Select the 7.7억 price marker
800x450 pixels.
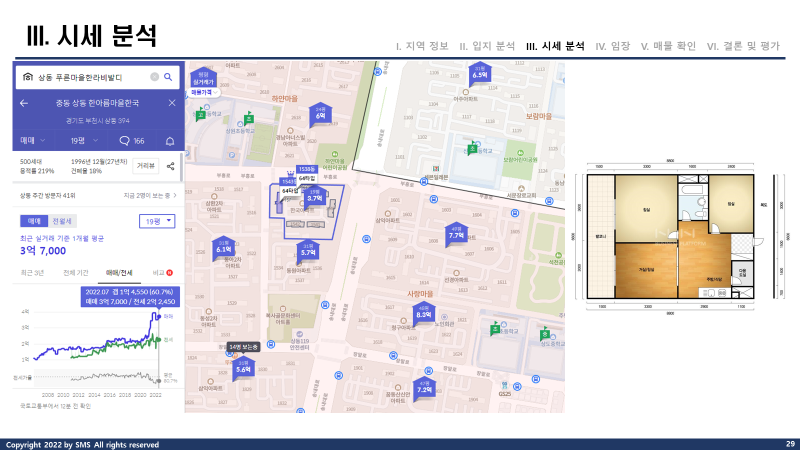[456, 234]
